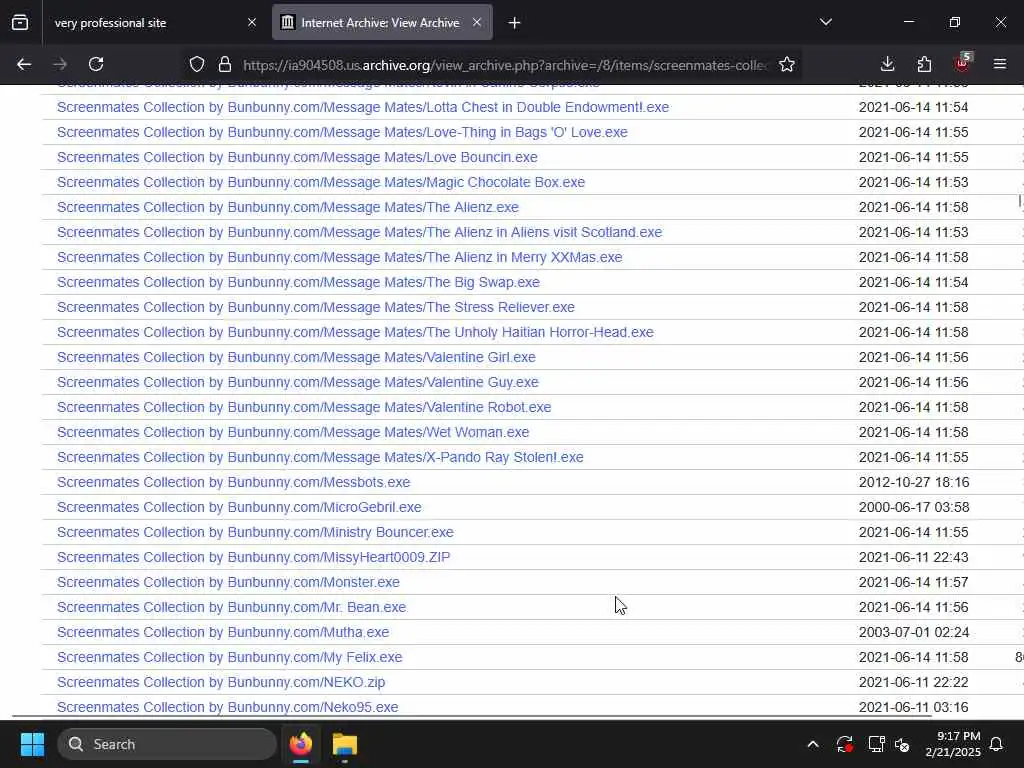Open The Alienz in Merry XXMas.exe
1024x768 pixels.
[x=340, y=257]
